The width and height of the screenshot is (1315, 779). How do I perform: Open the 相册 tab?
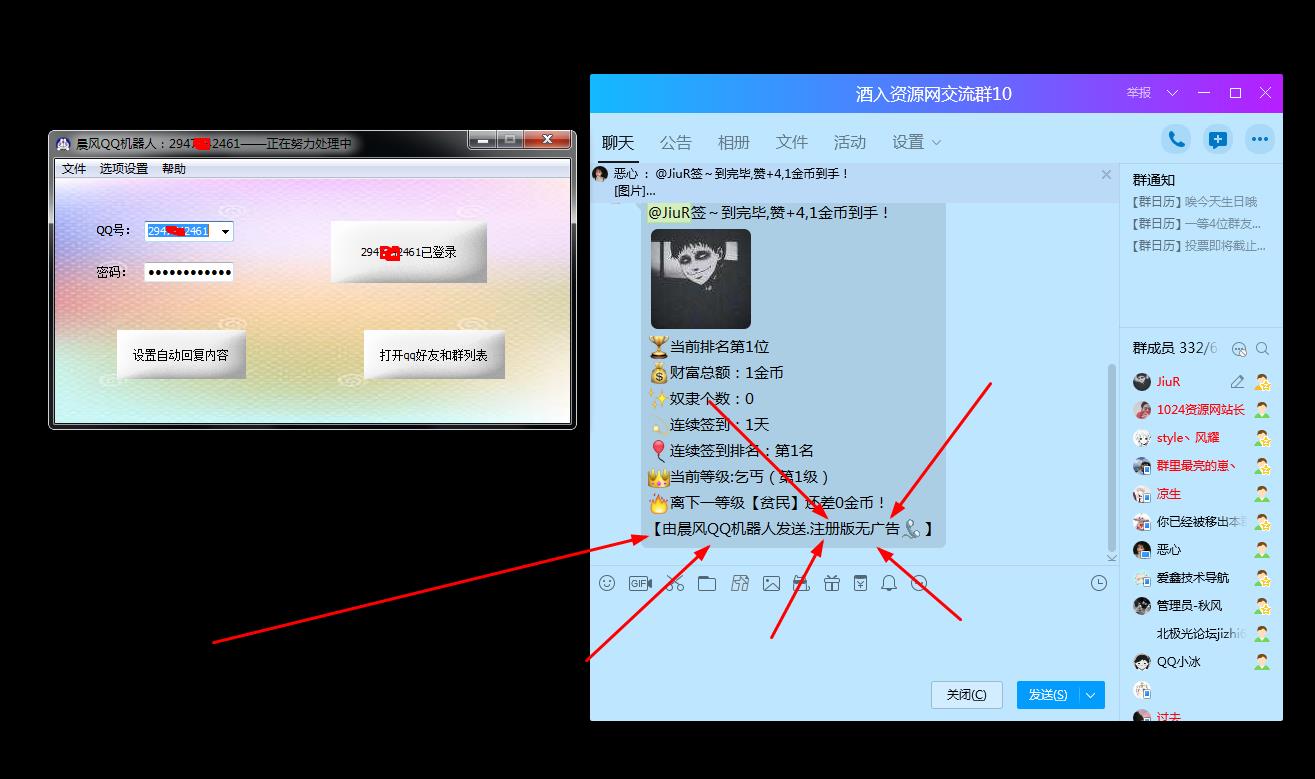(734, 142)
